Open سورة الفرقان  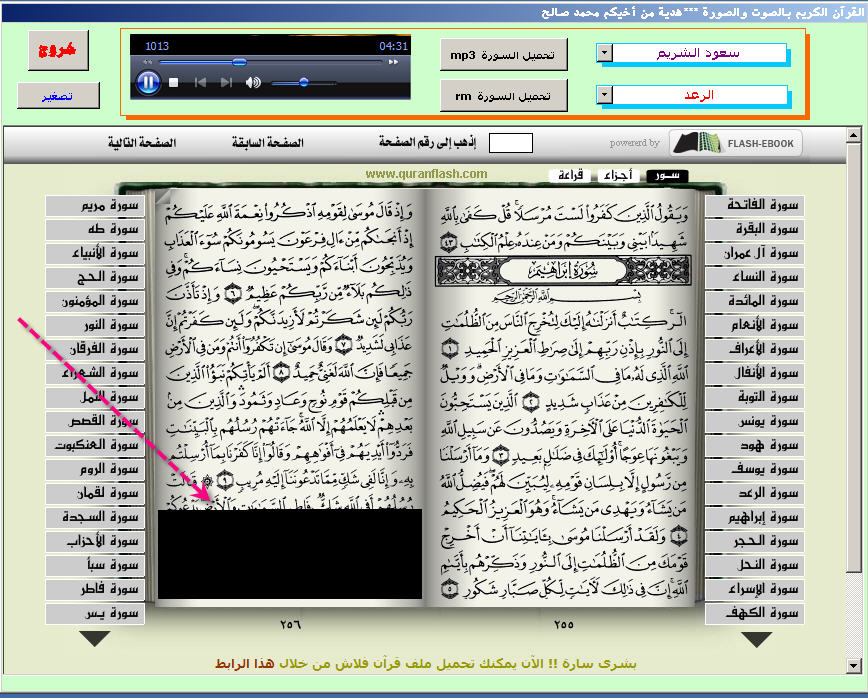pyautogui.click(x=95, y=349)
